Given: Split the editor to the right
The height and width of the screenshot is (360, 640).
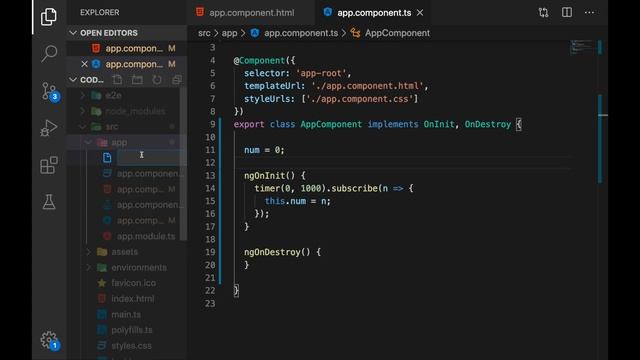Looking at the screenshot, I should pos(567,12).
